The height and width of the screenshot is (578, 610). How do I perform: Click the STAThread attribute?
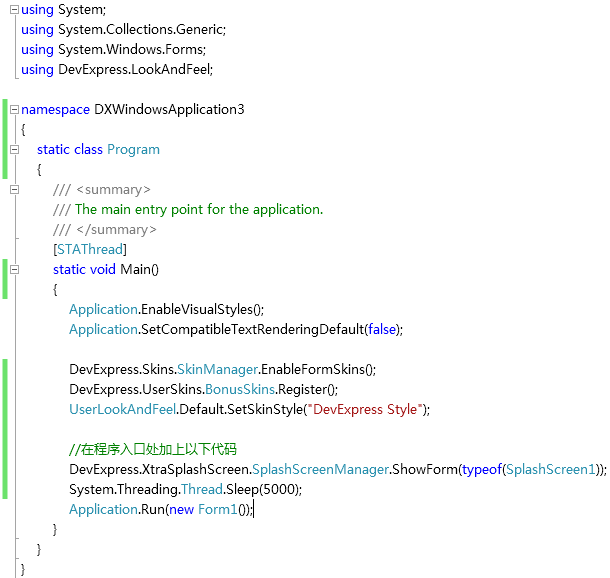pos(90,249)
